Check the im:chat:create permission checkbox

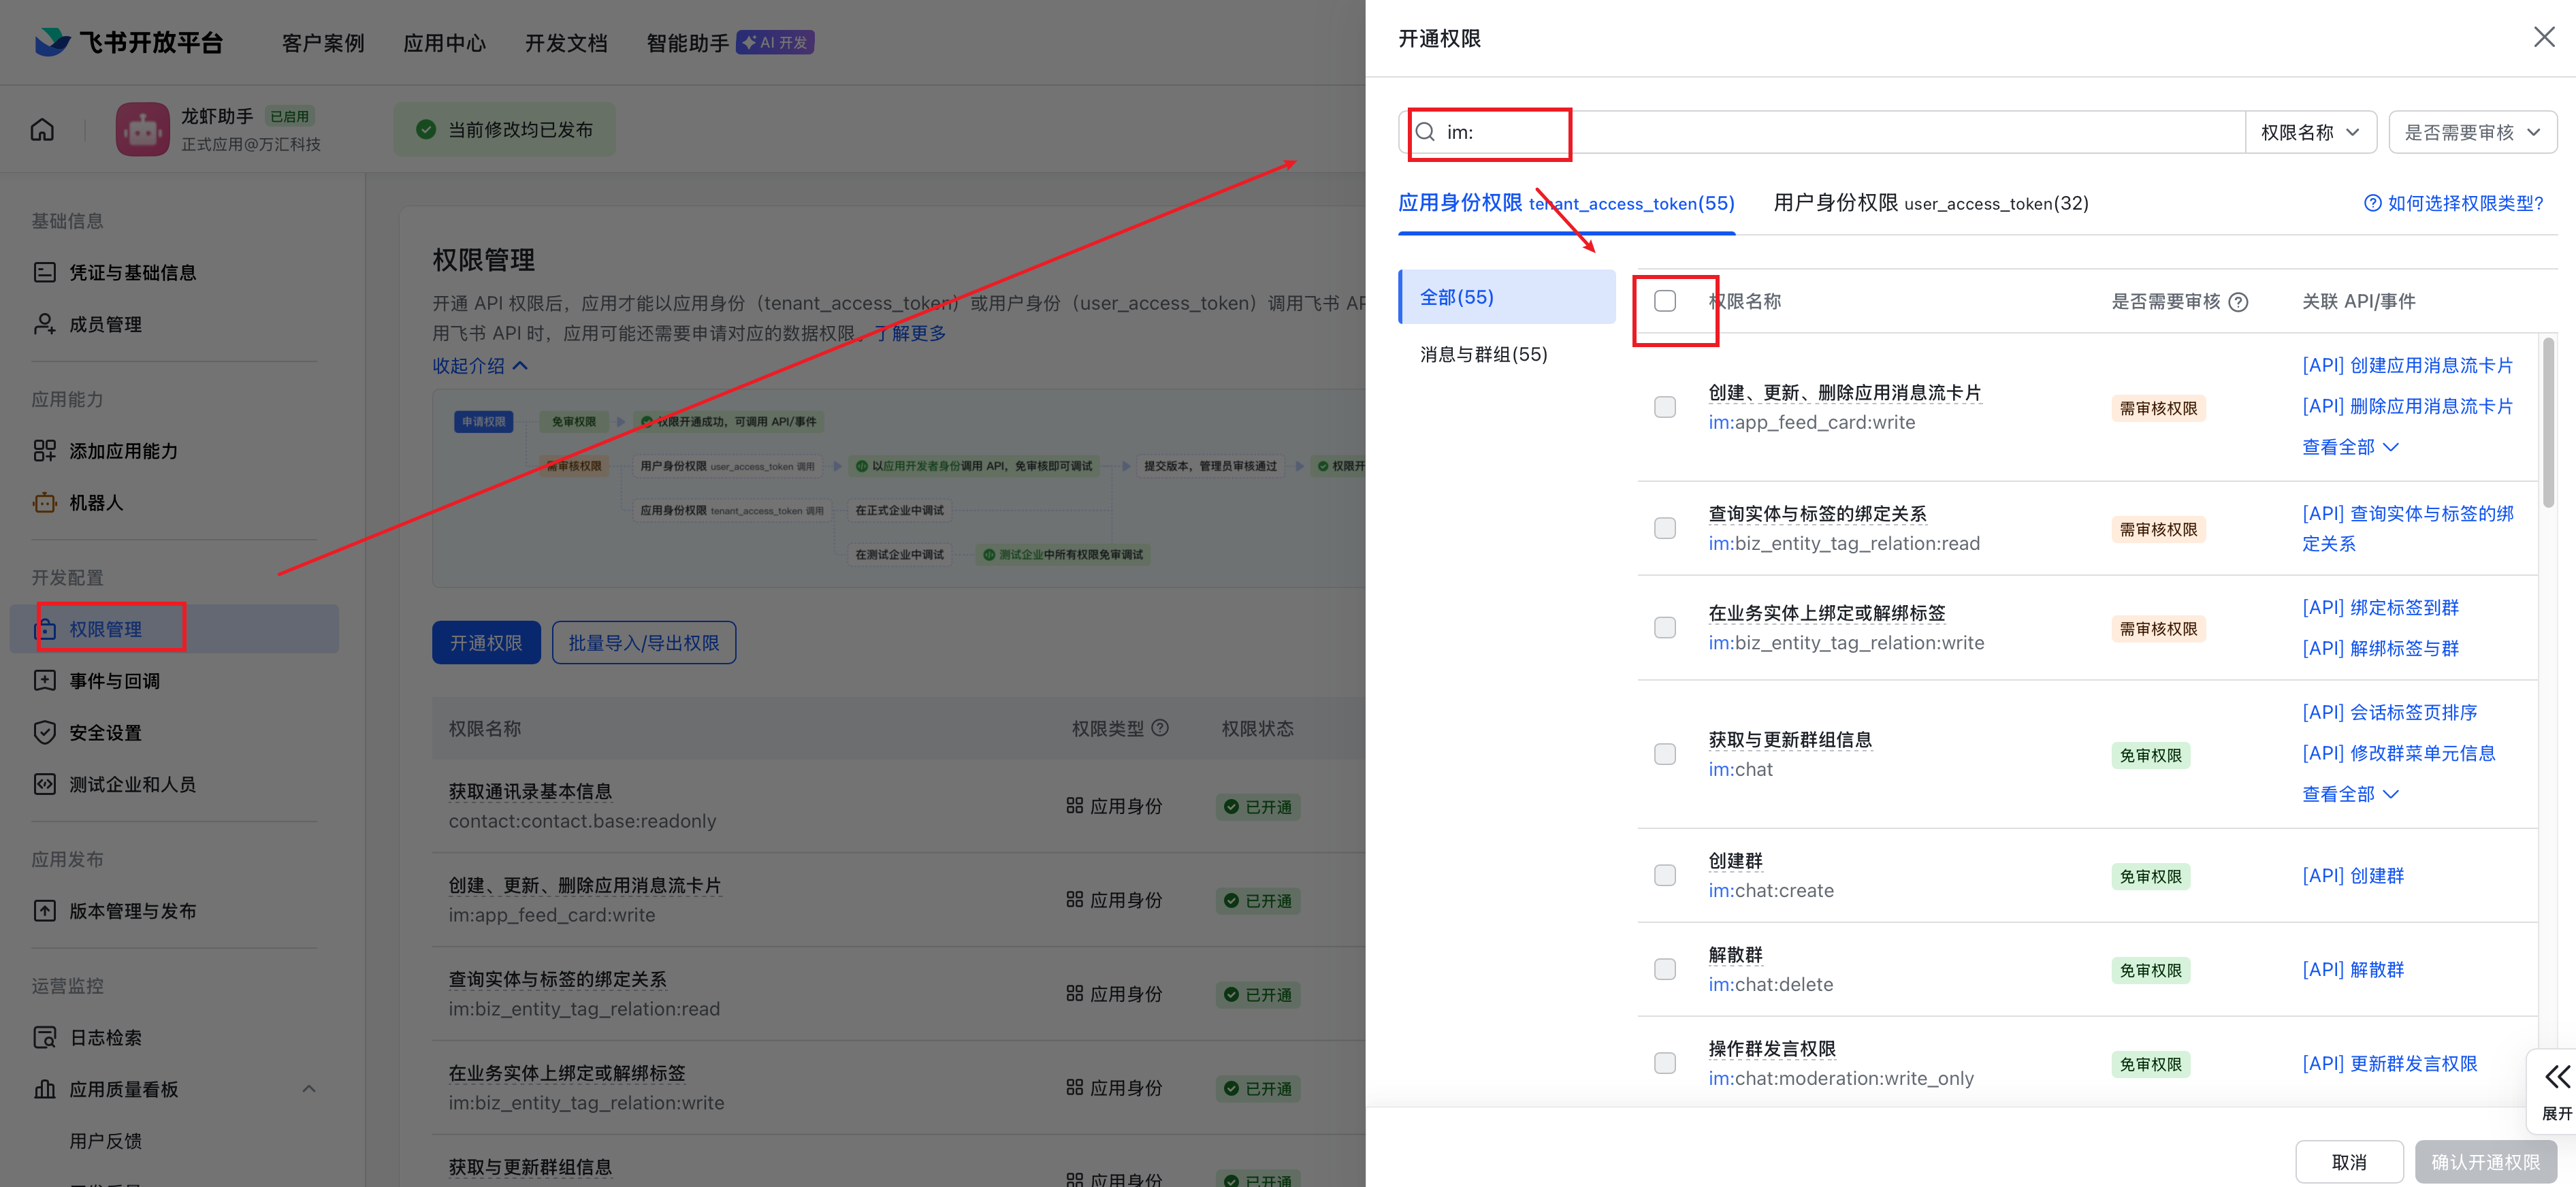1665,875
